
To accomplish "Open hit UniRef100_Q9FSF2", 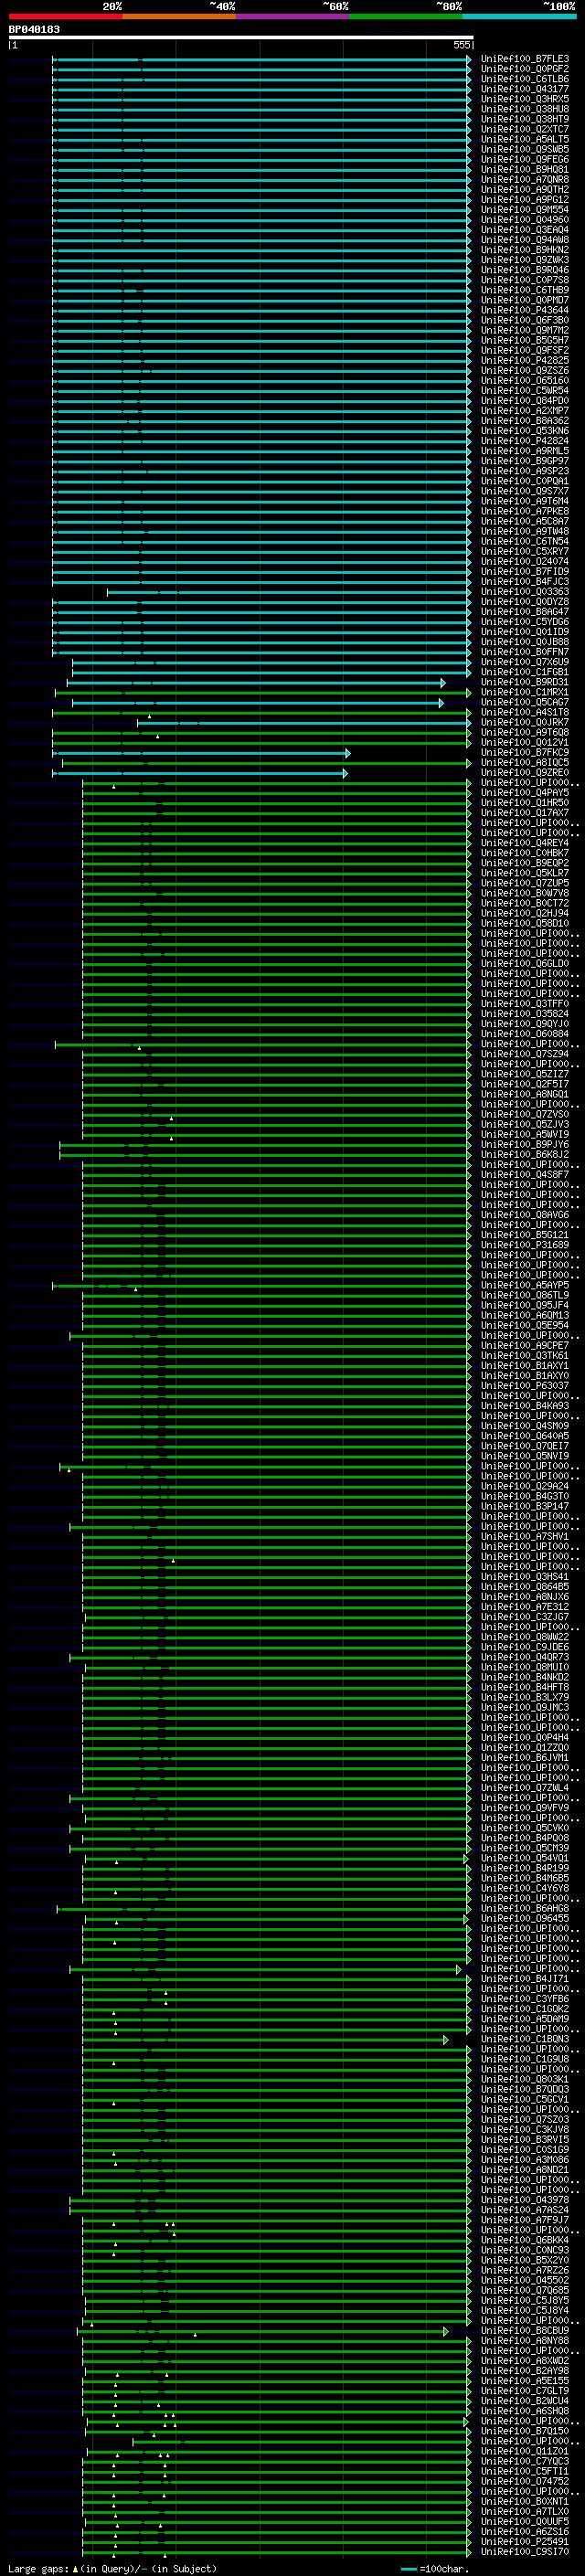I will pyautogui.click(x=524, y=350).
